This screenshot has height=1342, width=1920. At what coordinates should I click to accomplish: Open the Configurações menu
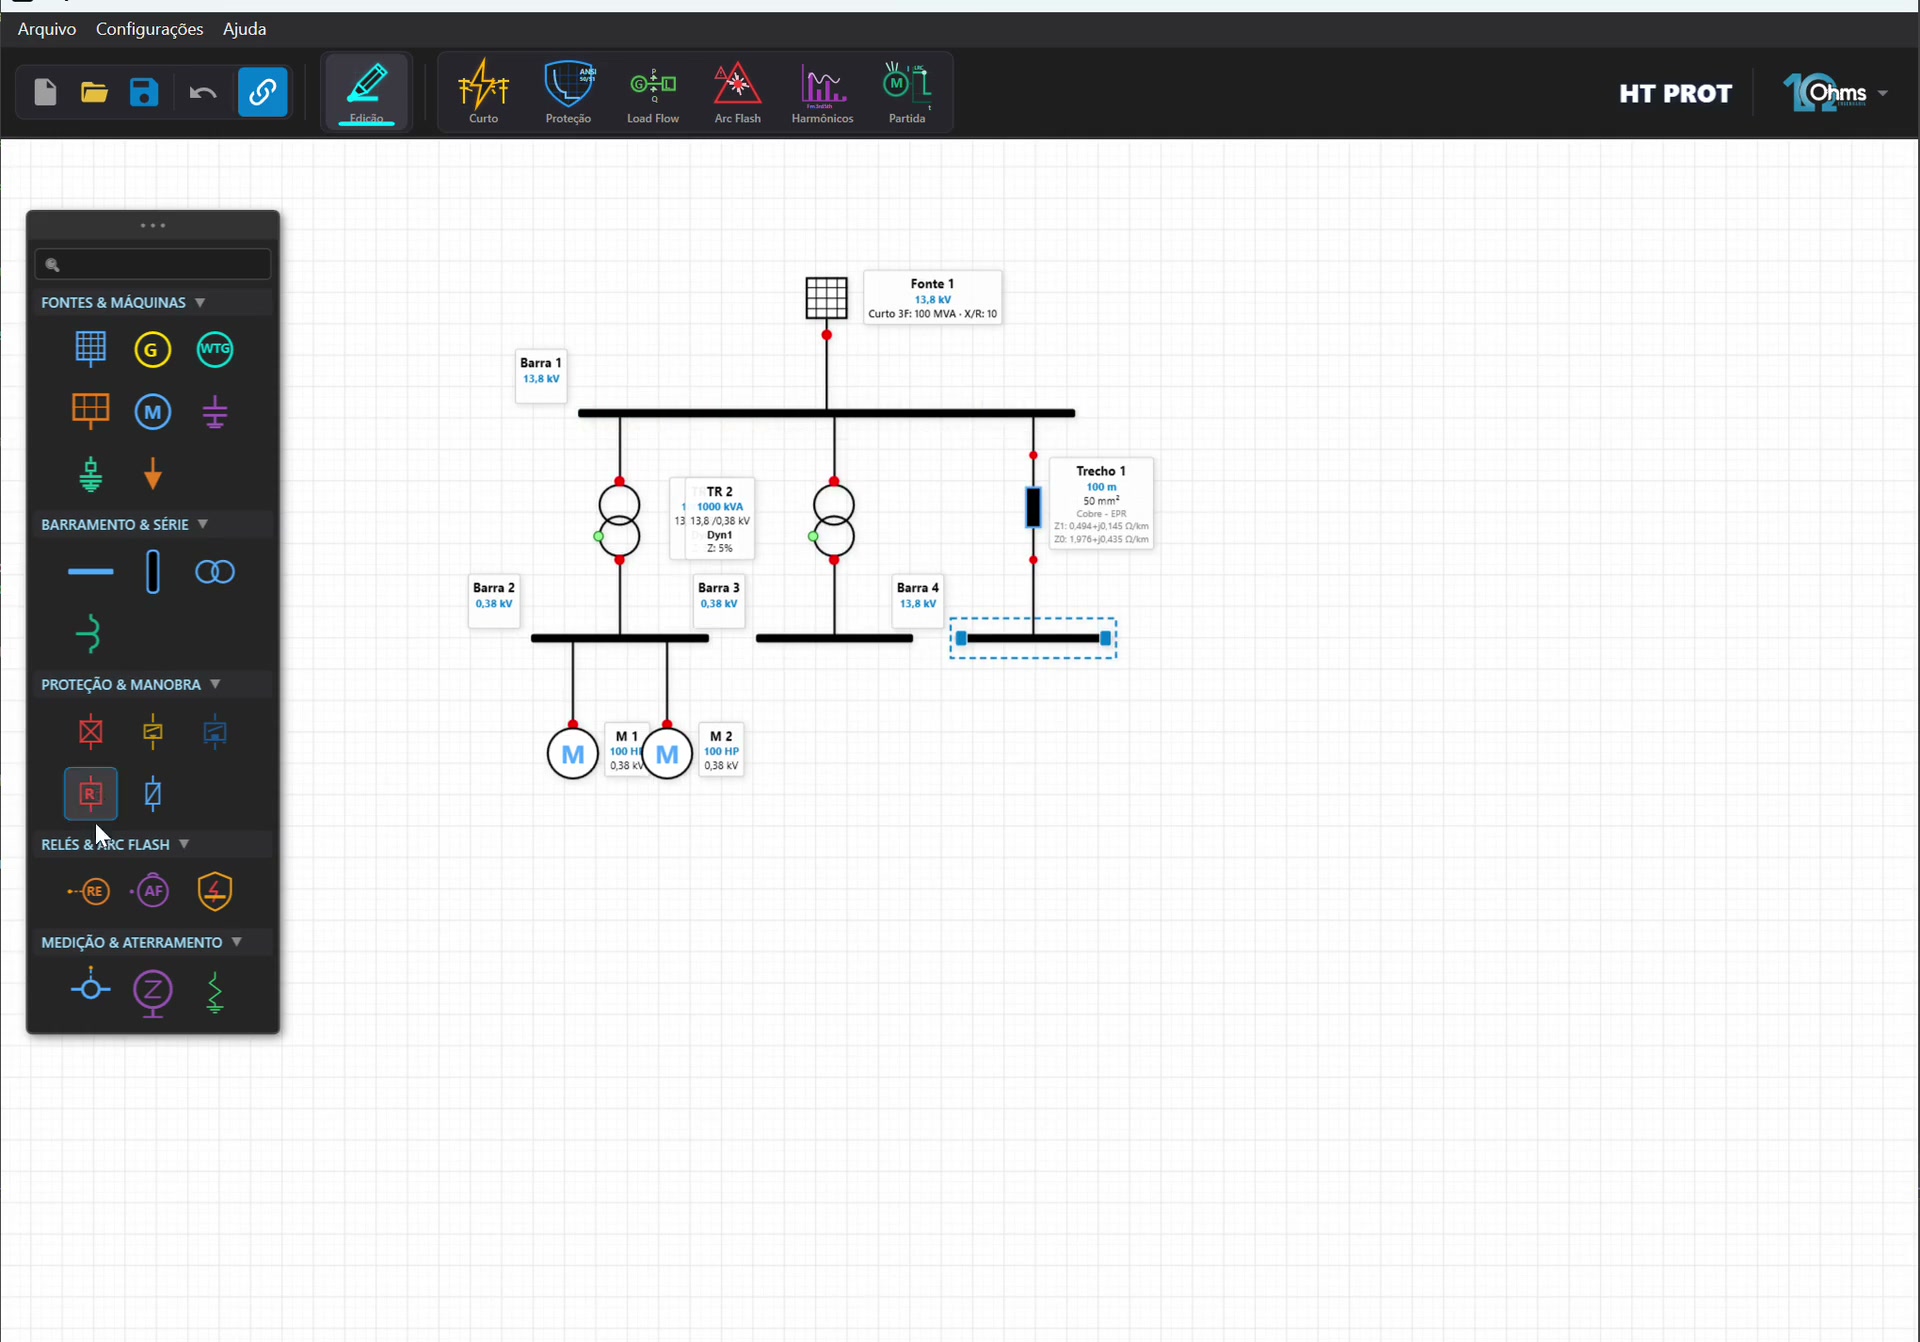[149, 29]
